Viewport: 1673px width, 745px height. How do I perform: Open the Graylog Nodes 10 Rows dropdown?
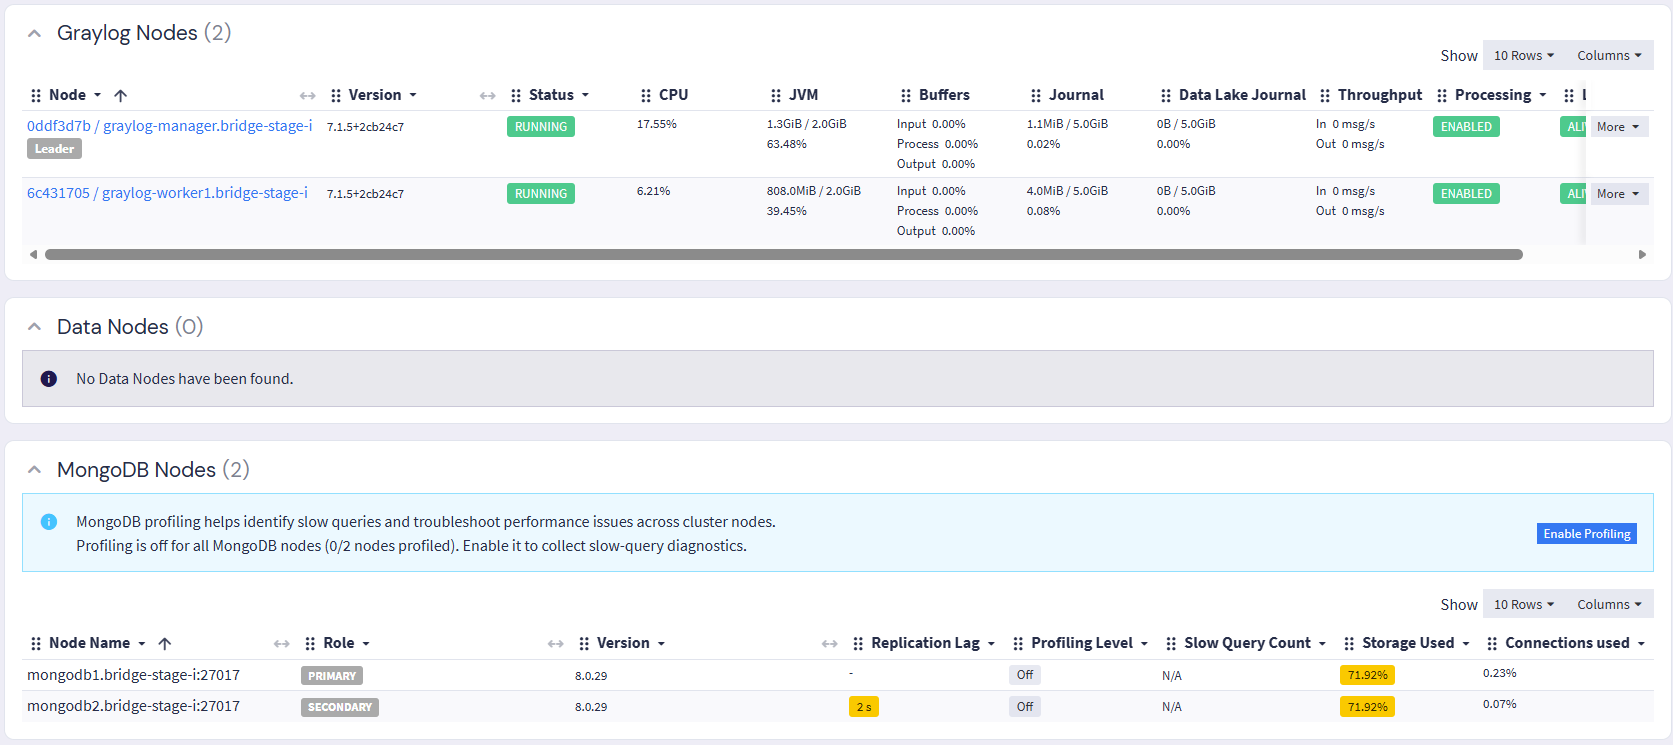[1524, 56]
